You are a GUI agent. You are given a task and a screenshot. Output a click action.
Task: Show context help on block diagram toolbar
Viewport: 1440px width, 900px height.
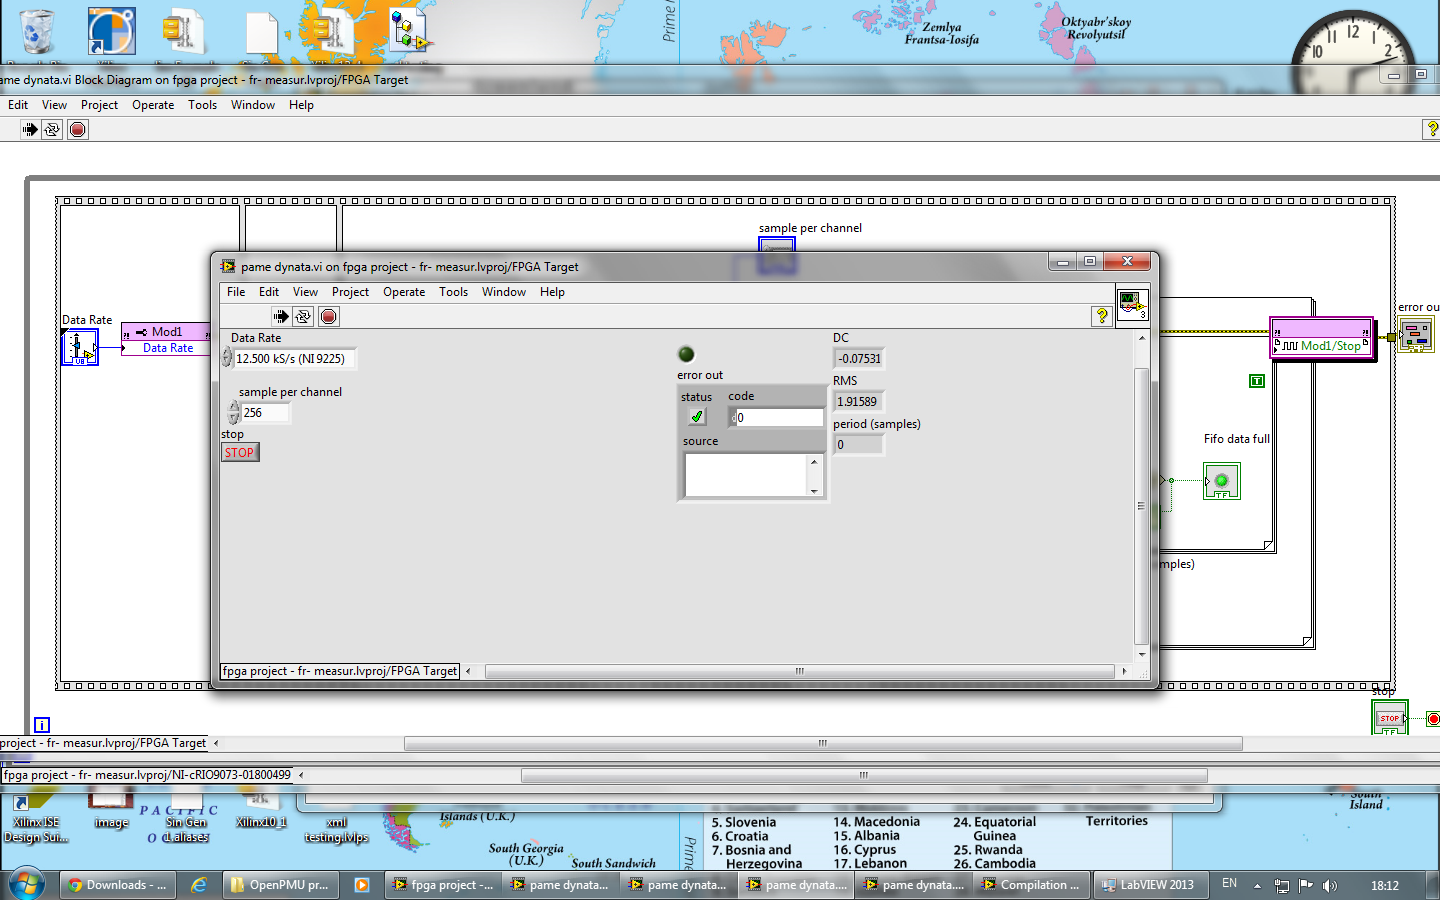tap(1431, 129)
